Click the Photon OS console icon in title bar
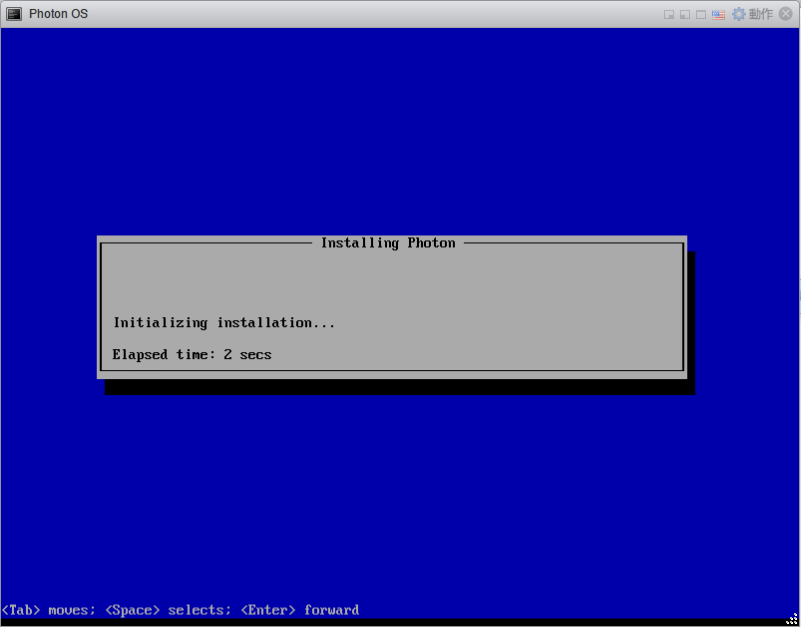 pyautogui.click(x=14, y=14)
